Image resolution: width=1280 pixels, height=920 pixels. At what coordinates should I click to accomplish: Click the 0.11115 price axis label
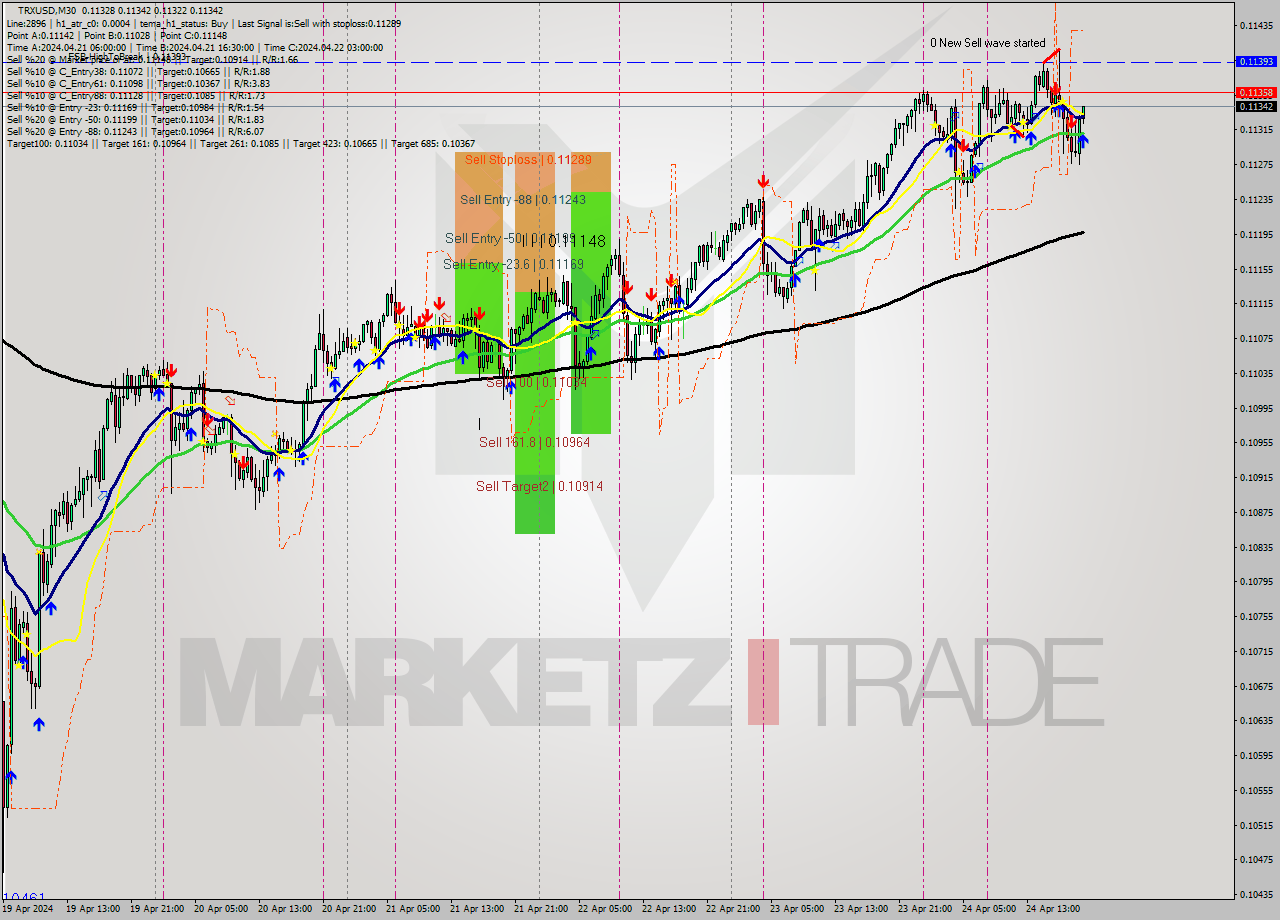1256,303
